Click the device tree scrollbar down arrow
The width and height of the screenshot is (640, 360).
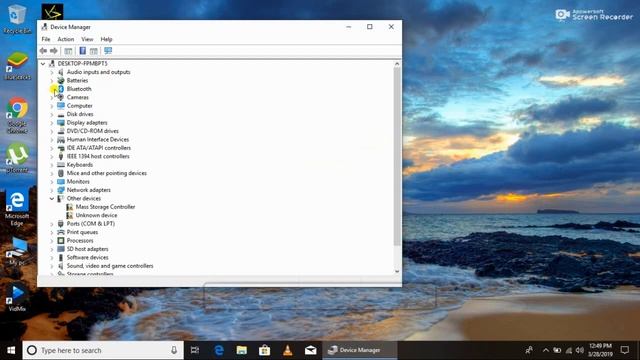tap(397, 271)
